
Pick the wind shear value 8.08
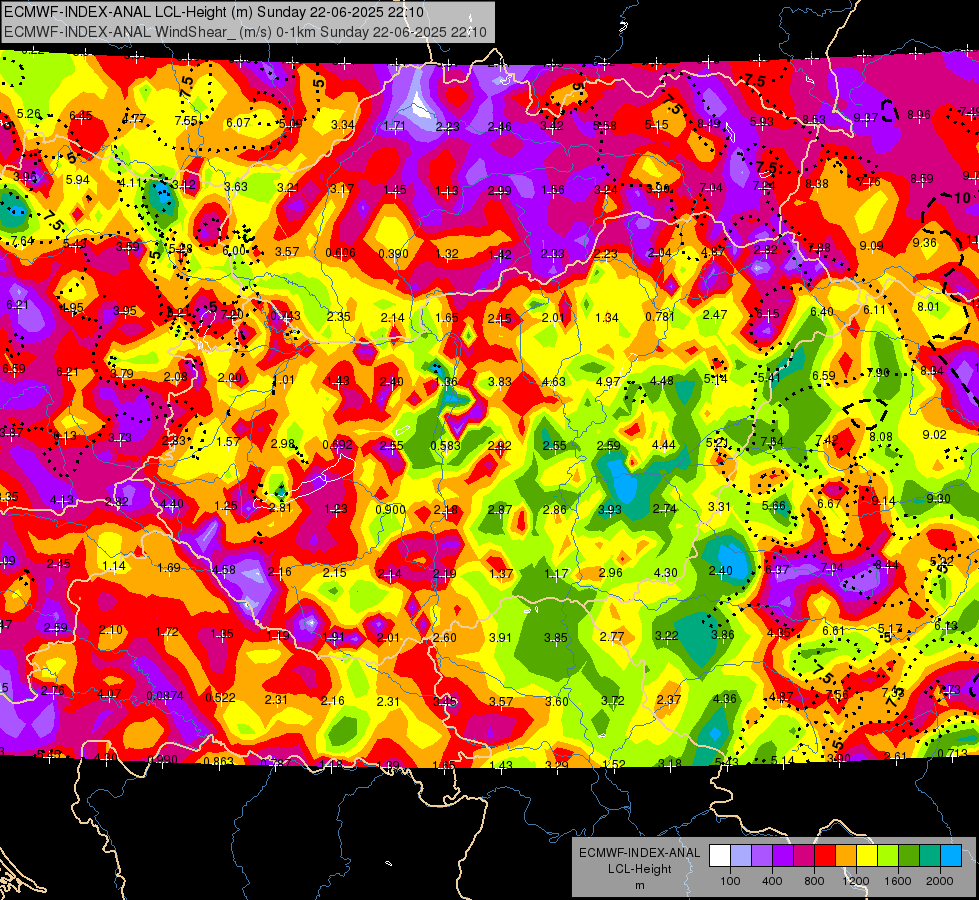click(x=880, y=437)
